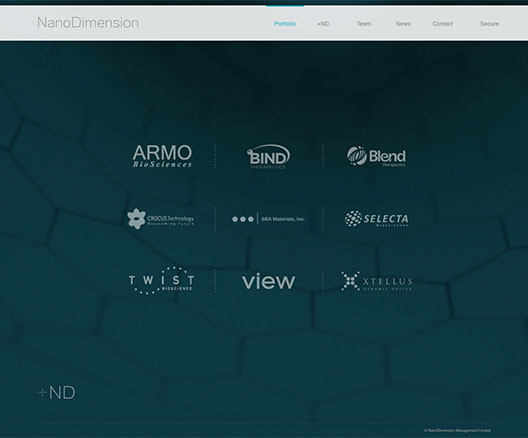This screenshot has height=438, width=528.
Task: Open the BIND Therapeutics logo
Action: pyautogui.click(x=268, y=157)
